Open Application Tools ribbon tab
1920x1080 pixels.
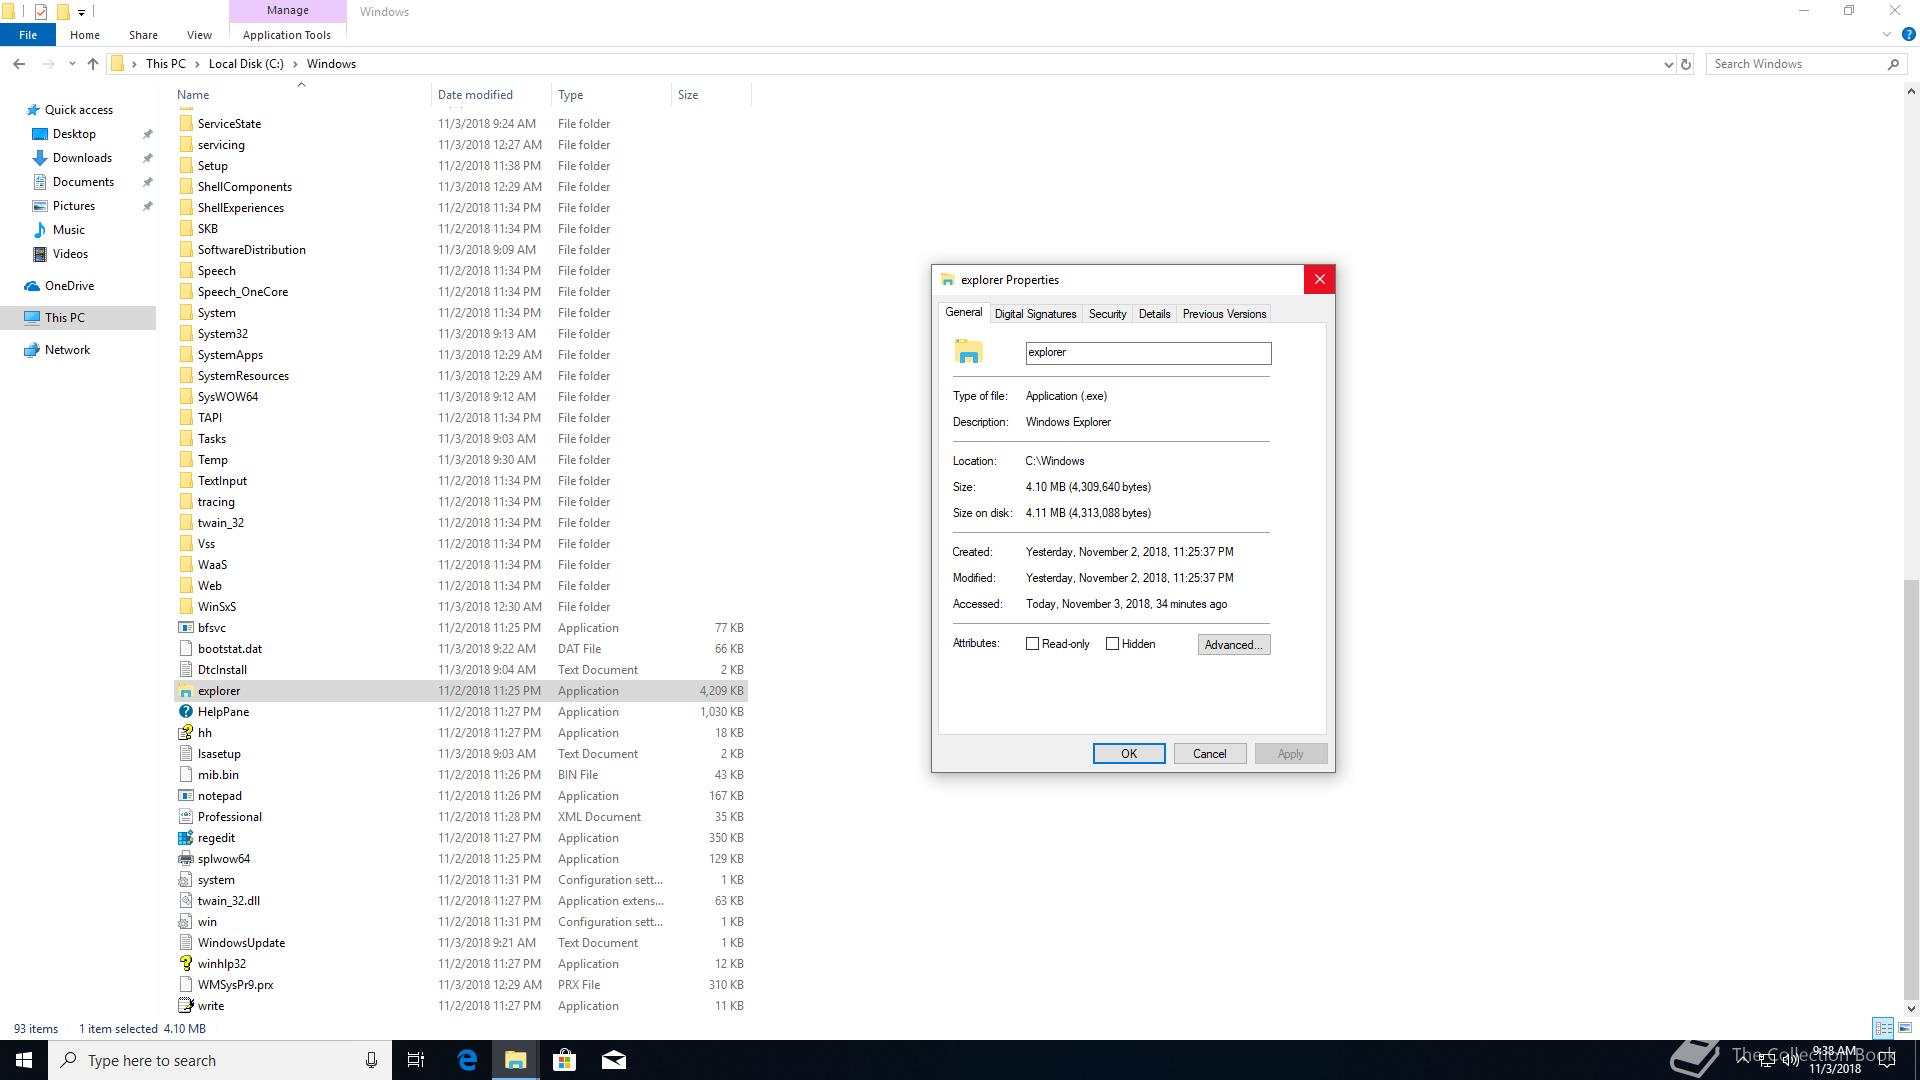287,35
